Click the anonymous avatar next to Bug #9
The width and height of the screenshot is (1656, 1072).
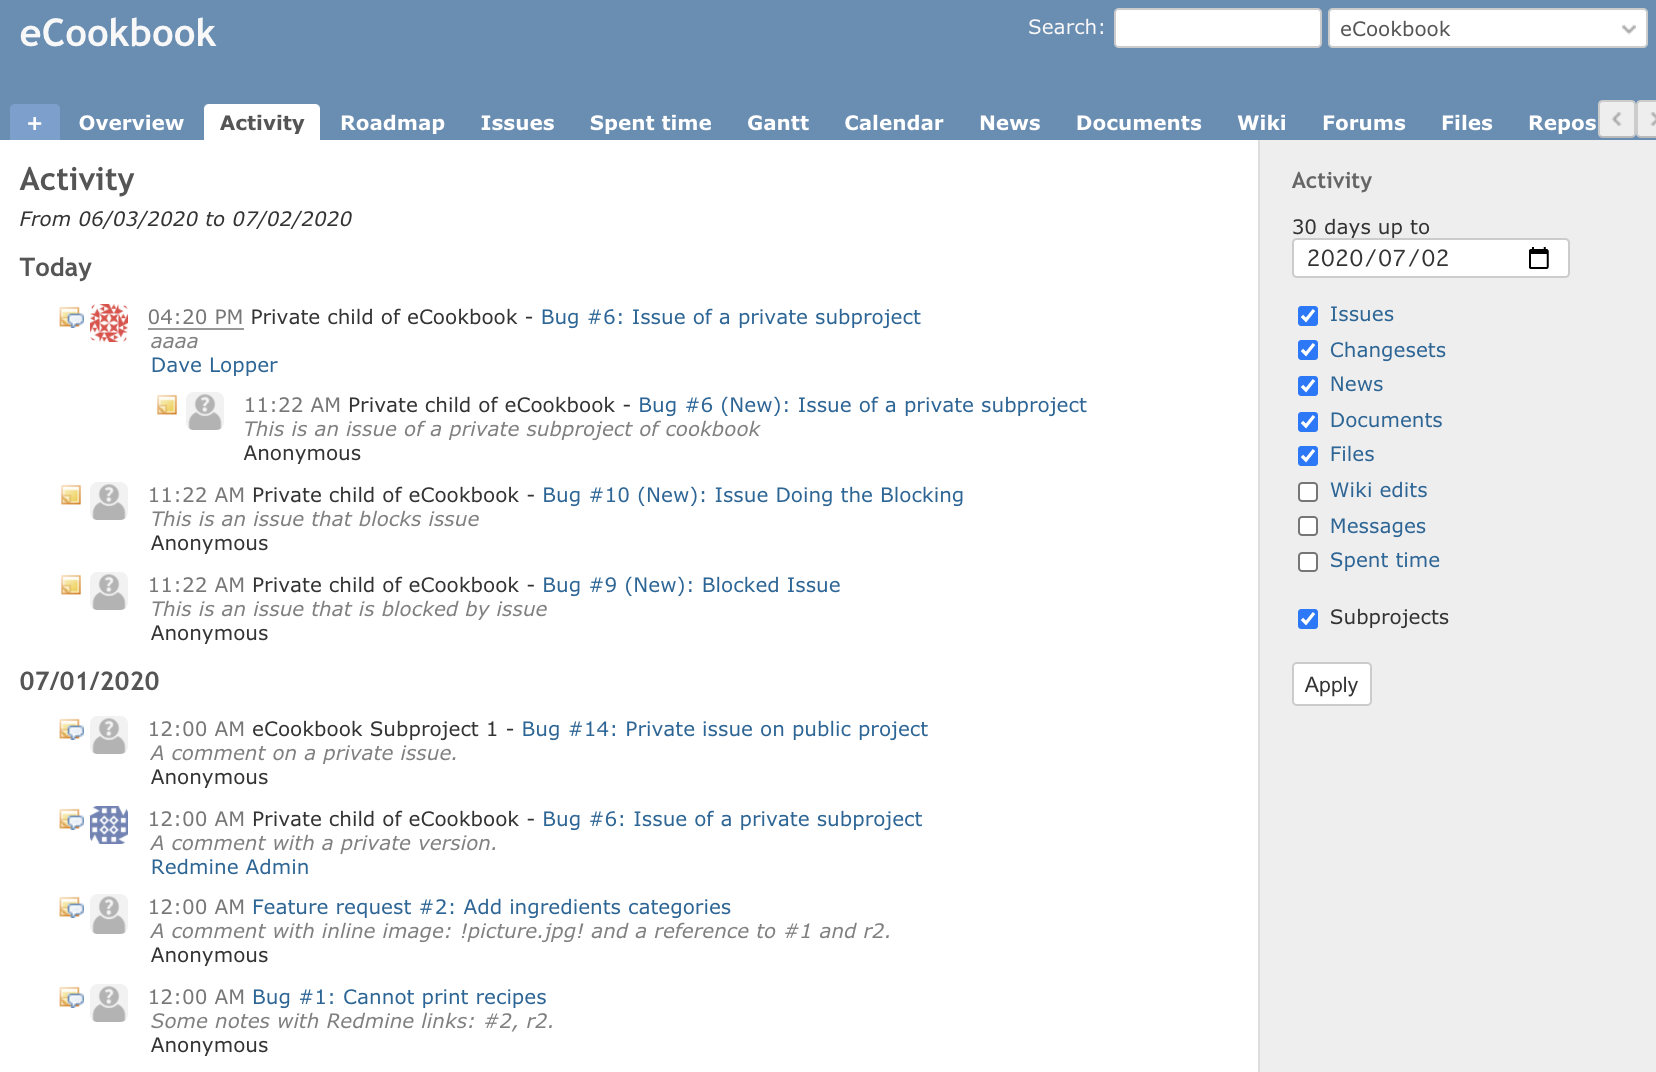[109, 591]
